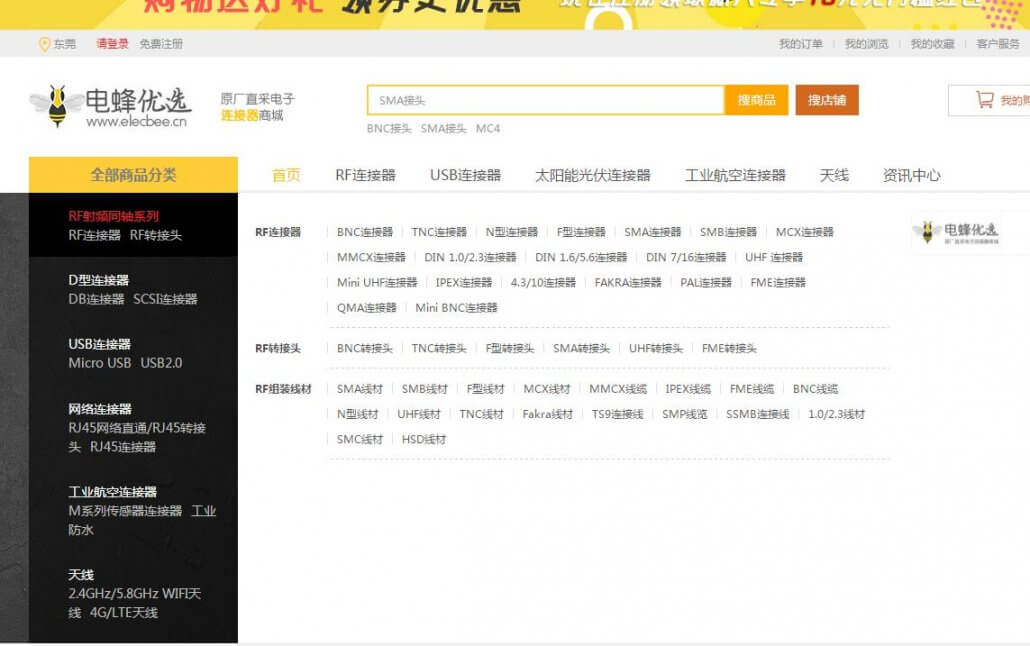The width and height of the screenshot is (1030, 646).
Task: Select the FAKRA连接器 product link
Action: (x=628, y=283)
